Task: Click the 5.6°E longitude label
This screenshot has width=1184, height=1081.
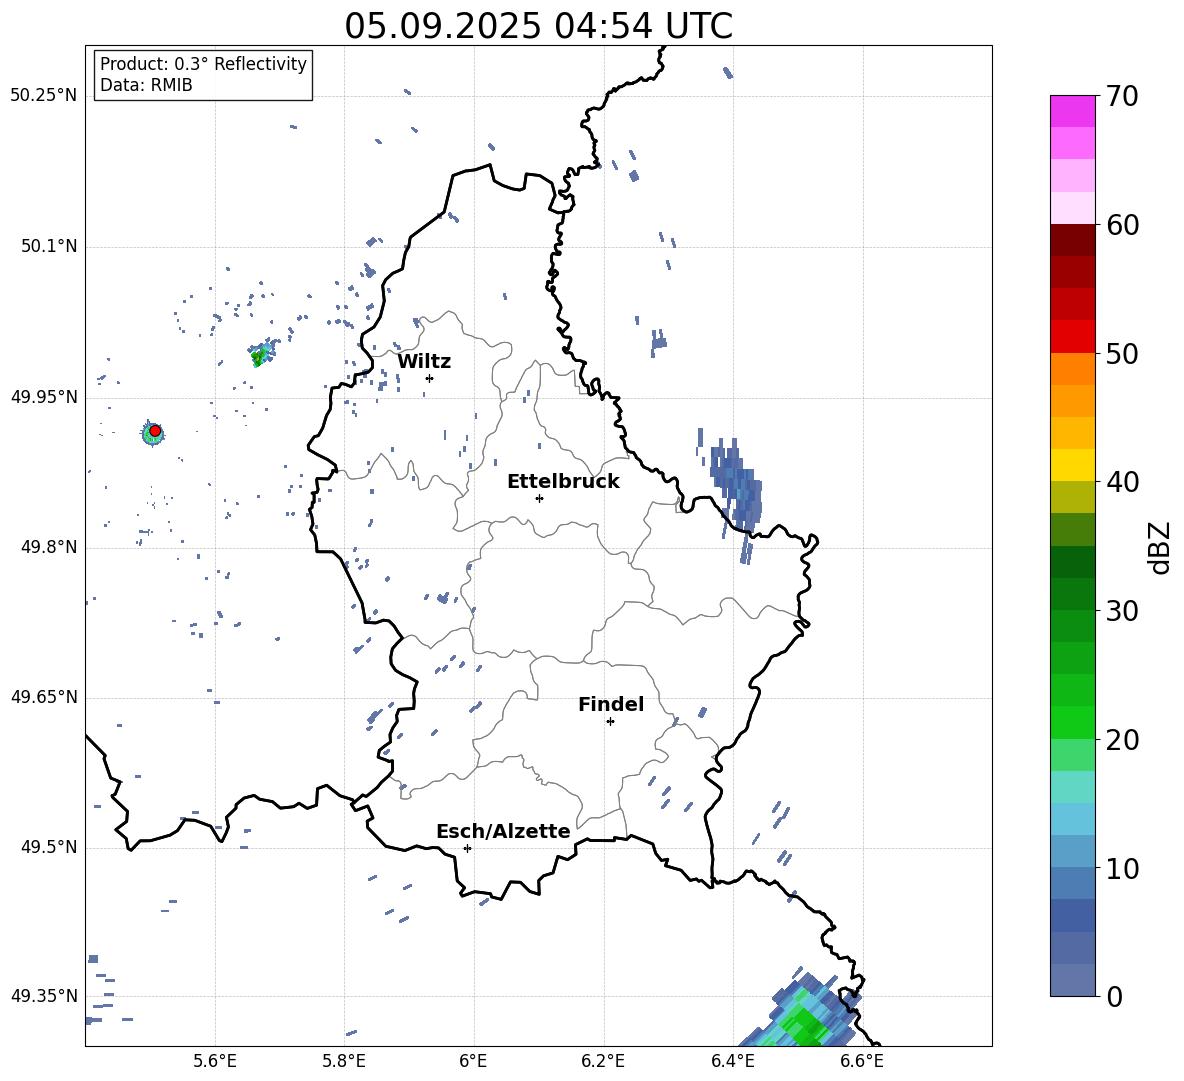Action: point(215,1061)
